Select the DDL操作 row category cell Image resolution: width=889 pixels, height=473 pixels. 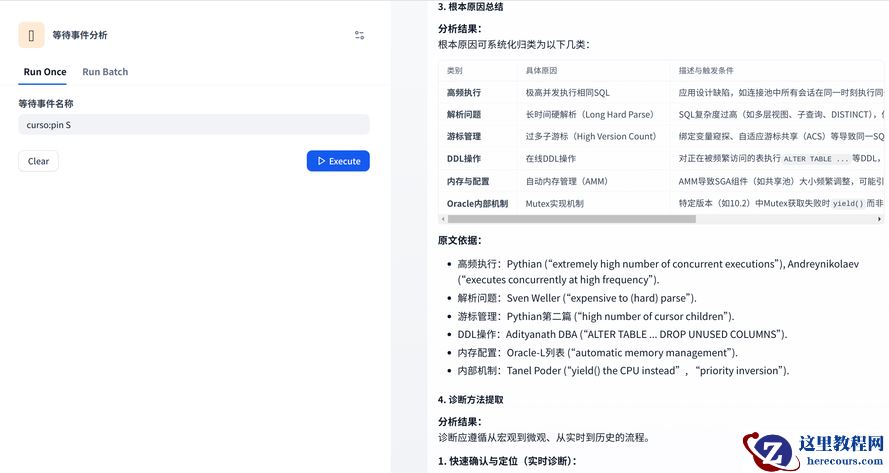coord(464,159)
